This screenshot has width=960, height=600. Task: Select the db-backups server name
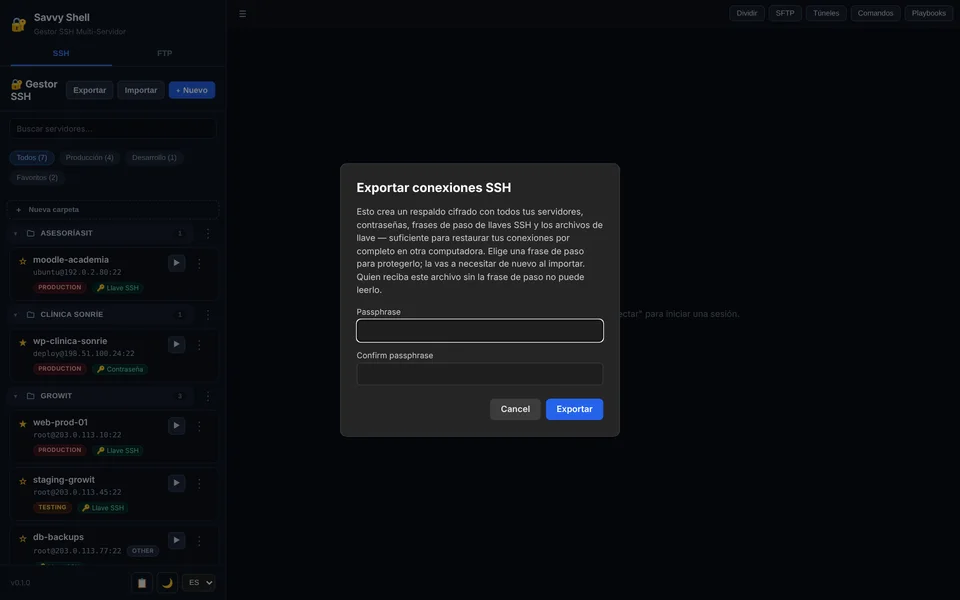click(x=58, y=537)
